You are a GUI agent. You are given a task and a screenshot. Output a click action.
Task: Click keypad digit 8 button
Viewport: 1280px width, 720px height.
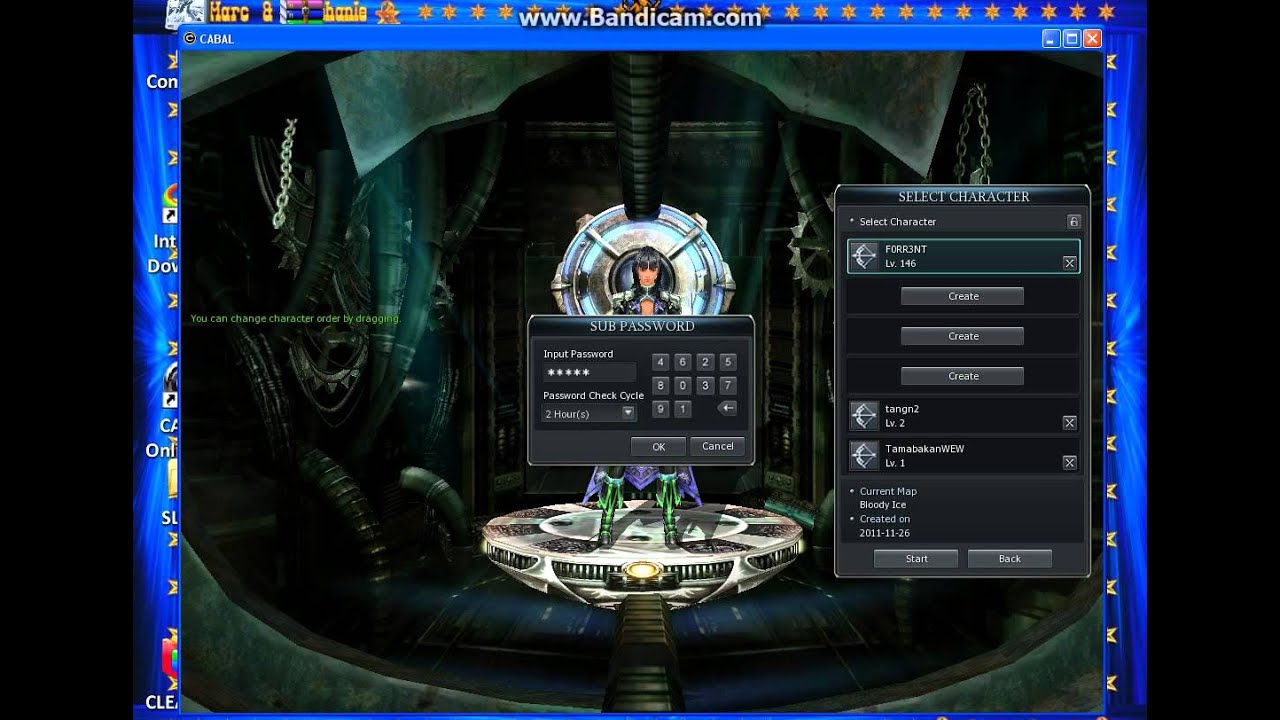point(660,385)
